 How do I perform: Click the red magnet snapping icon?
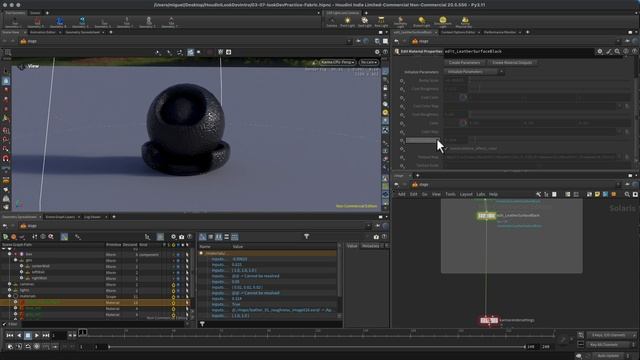[x=6, y=158]
